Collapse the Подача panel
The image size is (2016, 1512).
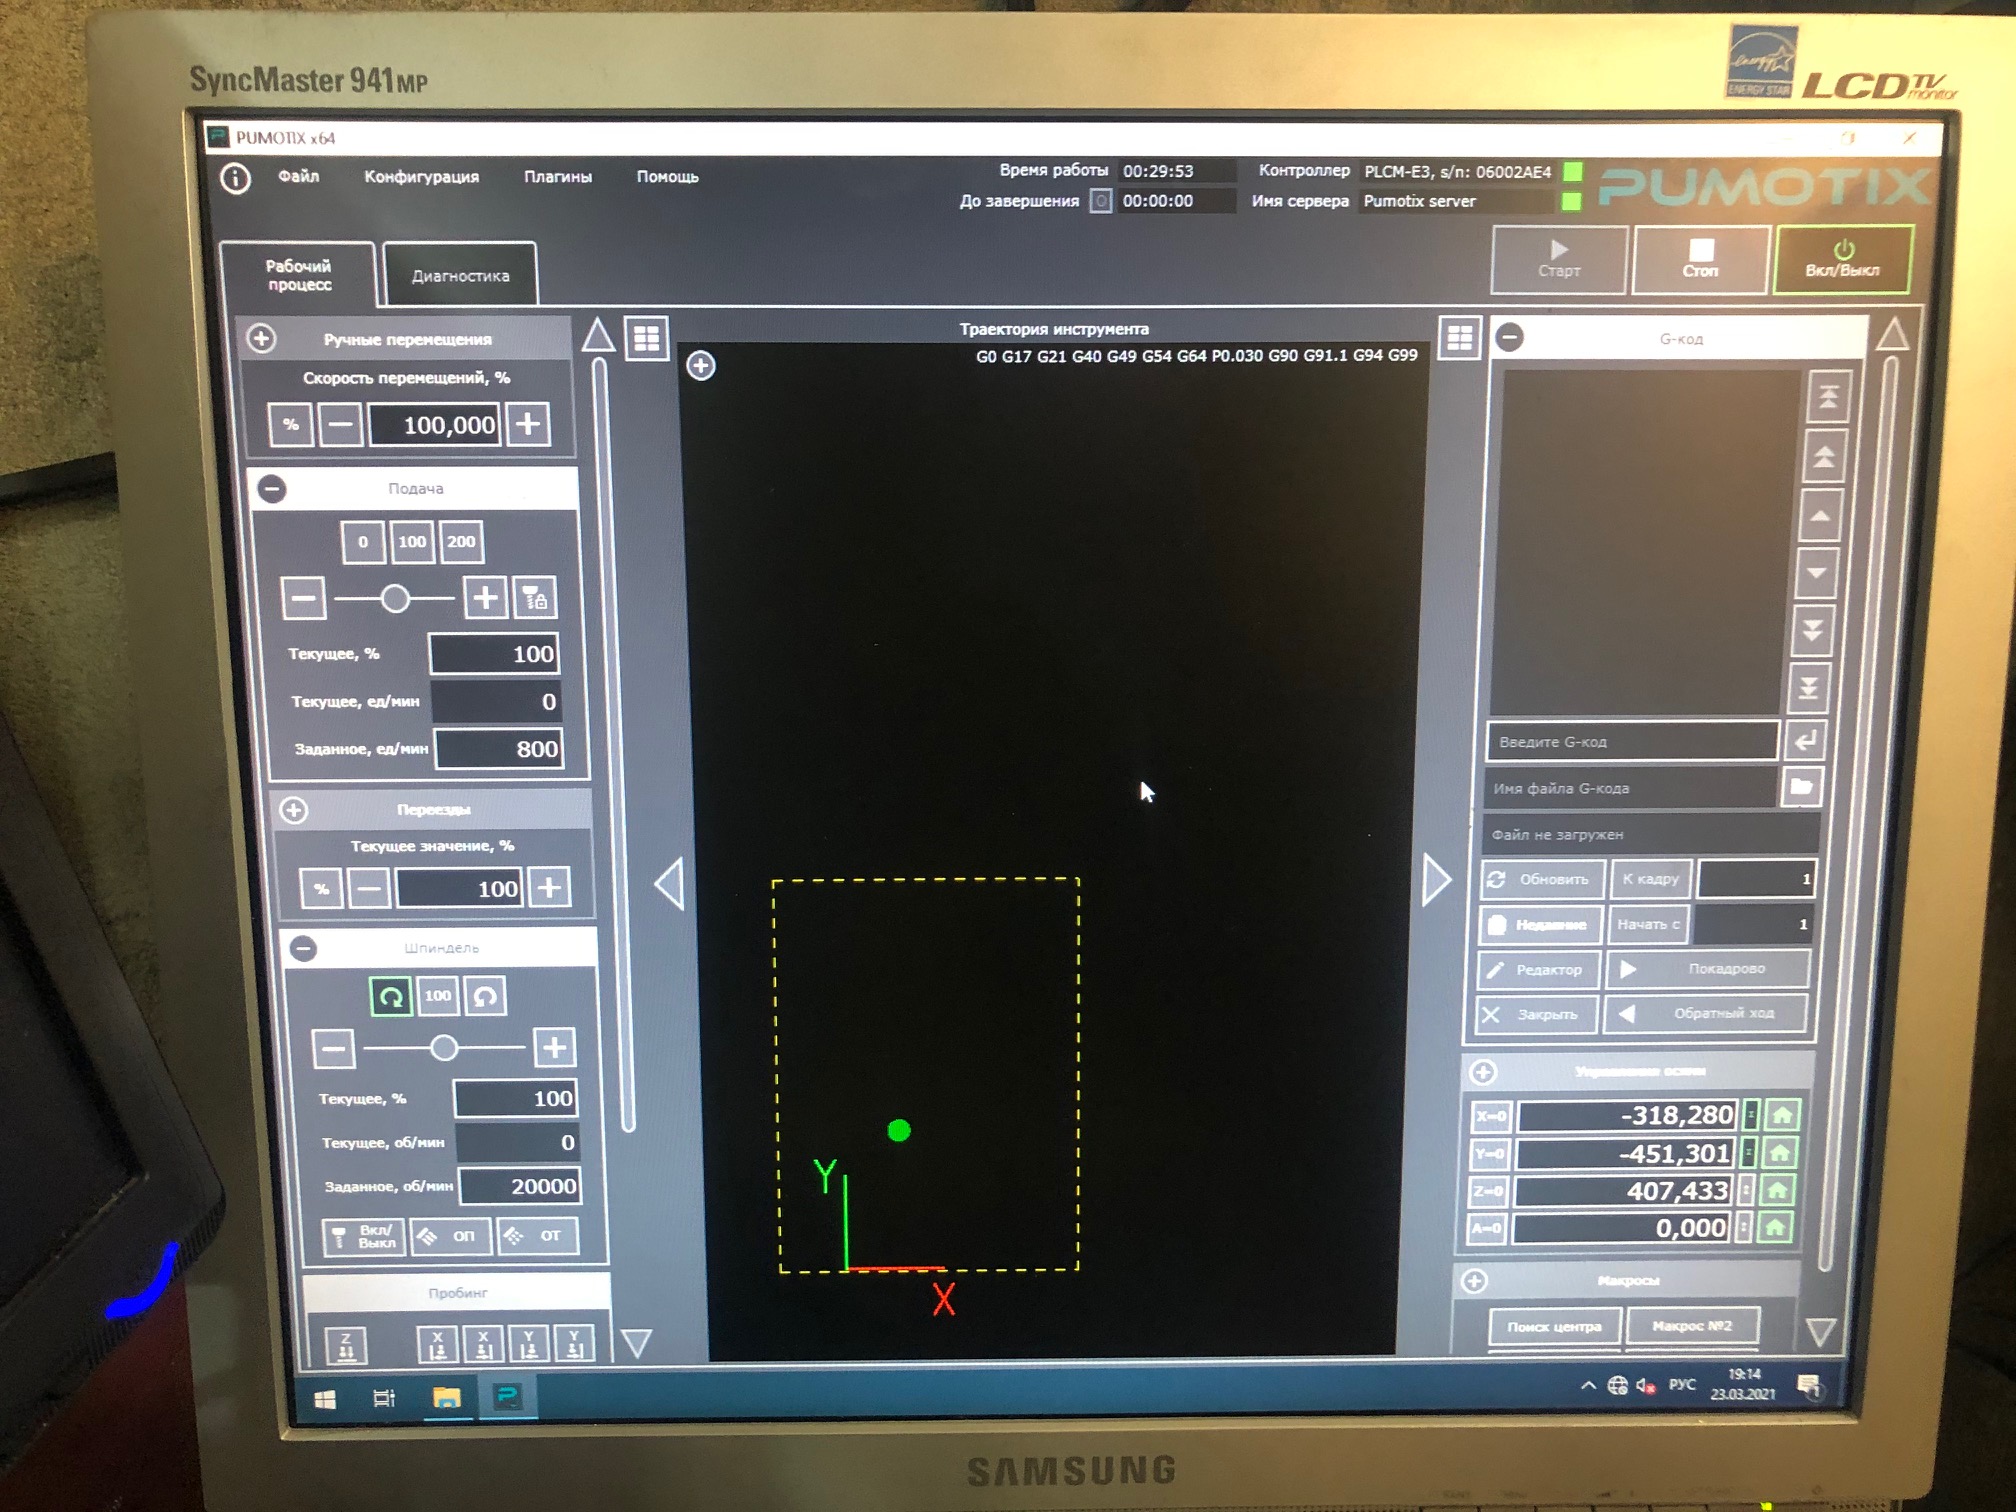(272, 488)
